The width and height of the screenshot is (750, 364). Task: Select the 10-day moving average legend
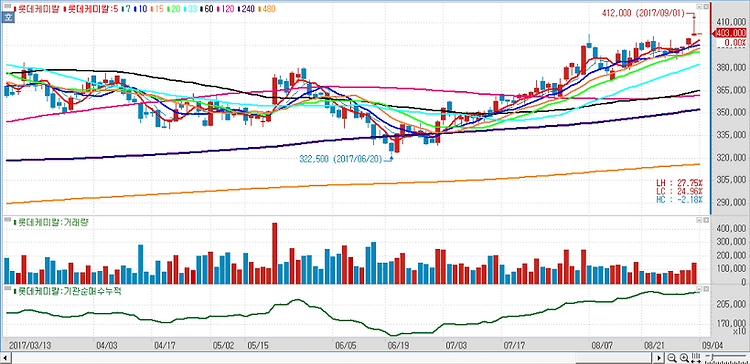[x=141, y=9]
